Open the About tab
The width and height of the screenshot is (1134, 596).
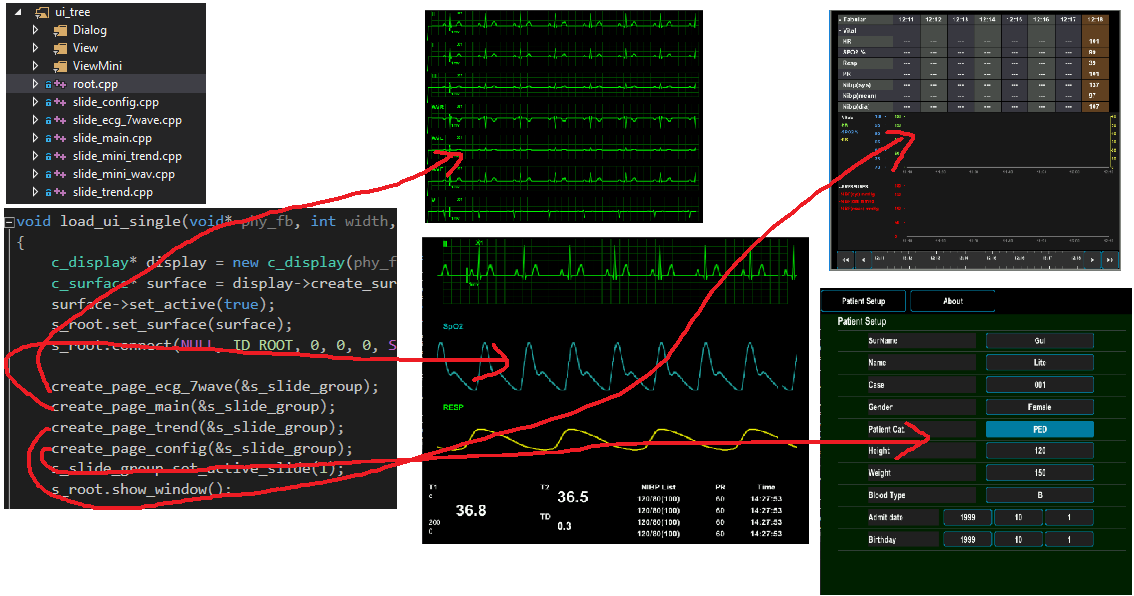point(952,301)
